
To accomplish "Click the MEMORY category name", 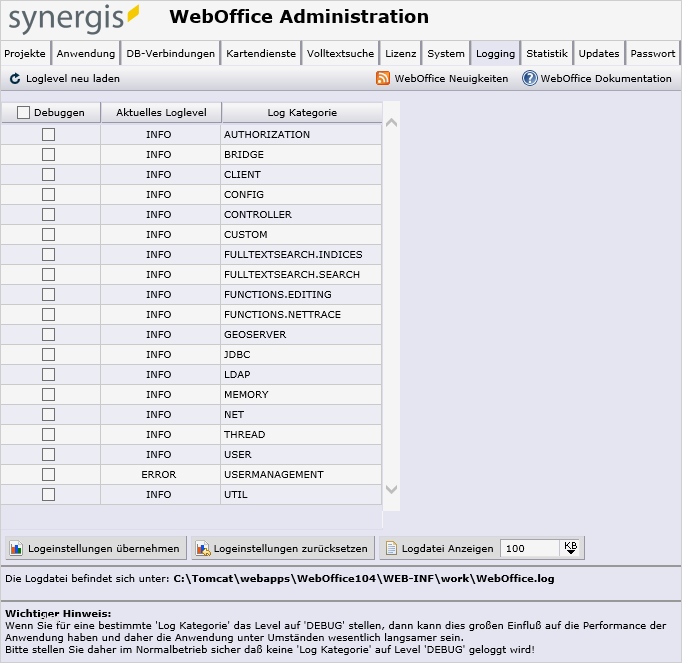I will [246, 395].
